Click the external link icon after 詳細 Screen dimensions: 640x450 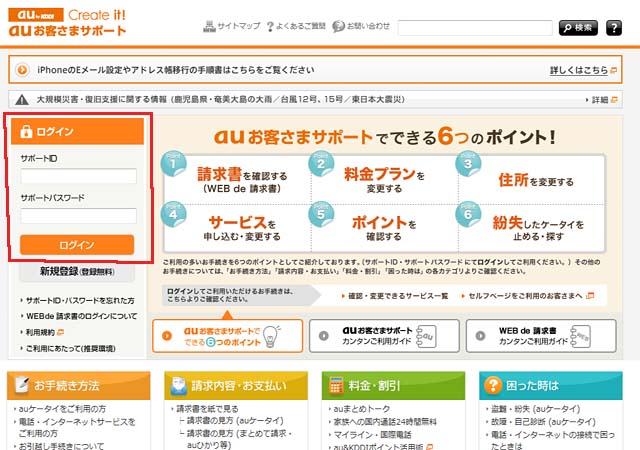point(614,100)
